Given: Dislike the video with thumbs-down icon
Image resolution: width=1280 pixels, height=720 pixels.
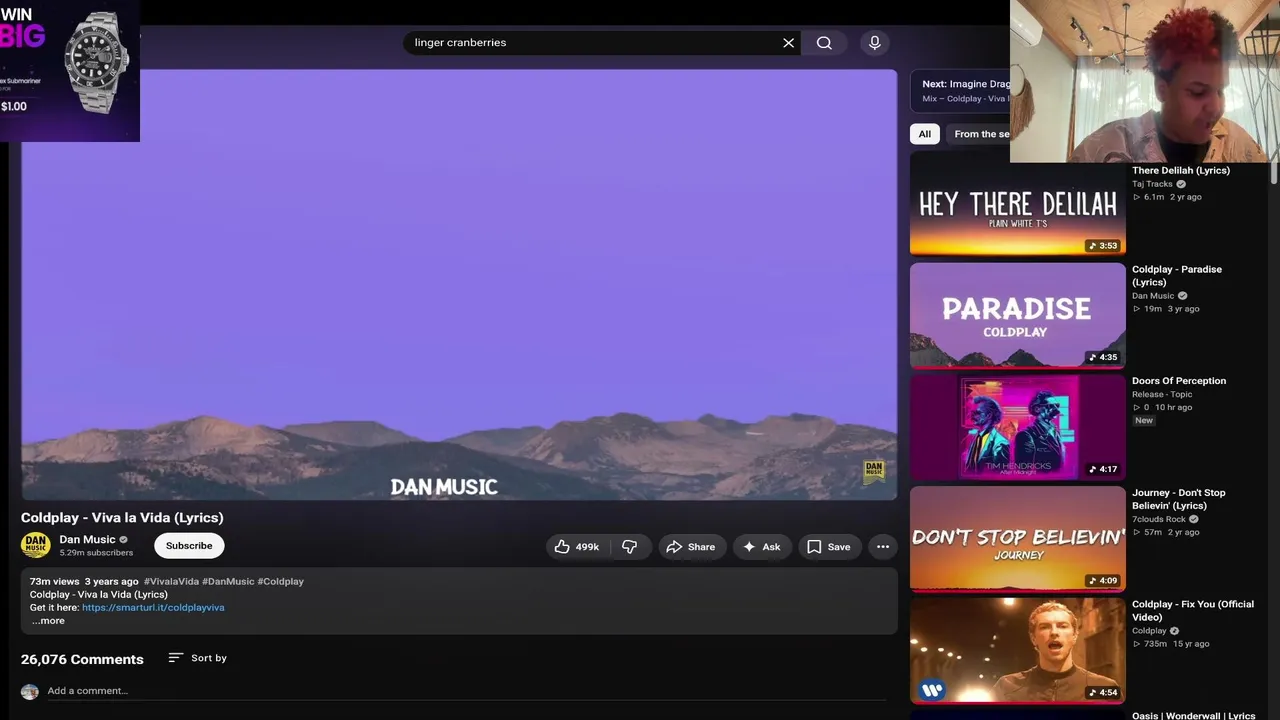Looking at the screenshot, I should (630, 547).
